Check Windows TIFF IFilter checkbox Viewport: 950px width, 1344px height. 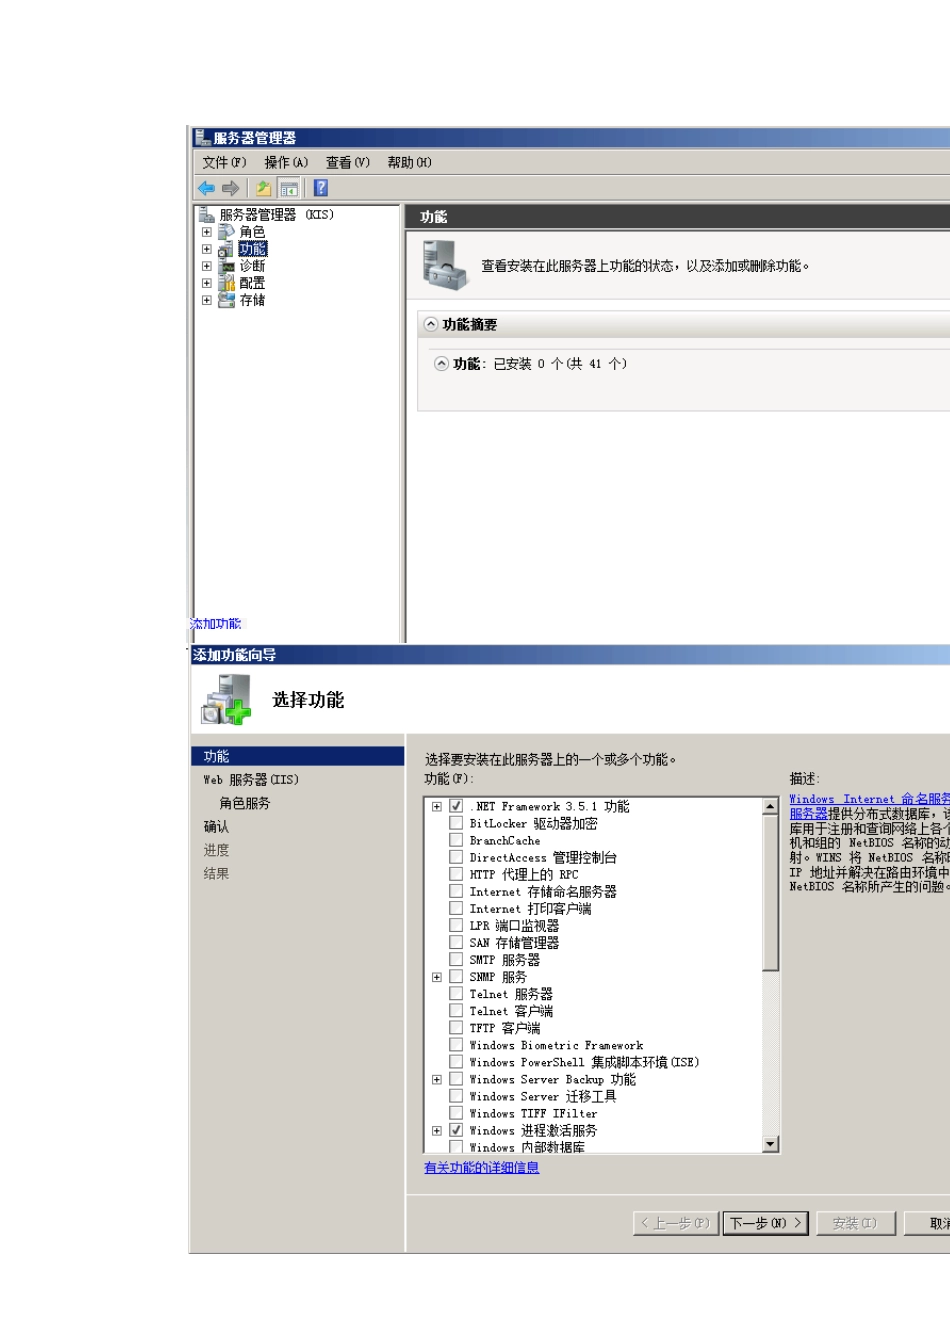[x=456, y=1113]
